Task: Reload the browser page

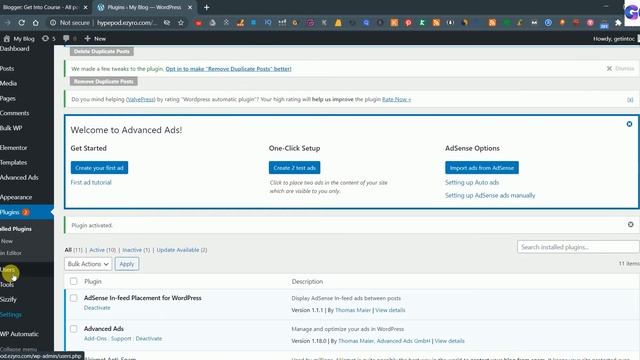Action: [x=22, y=23]
